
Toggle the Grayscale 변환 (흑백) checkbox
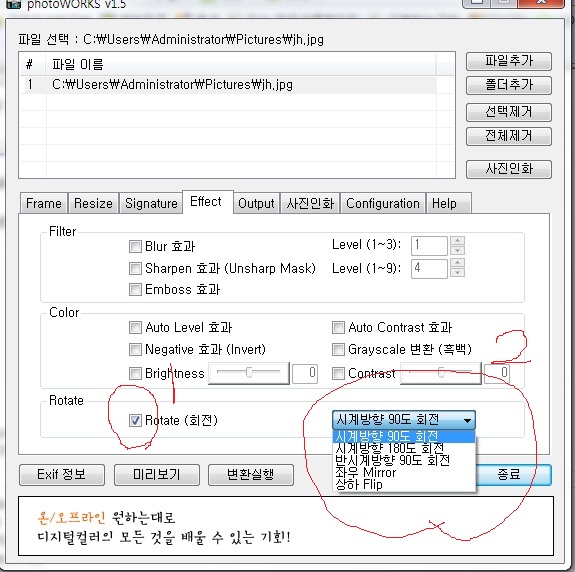click(x=338, y=349)
